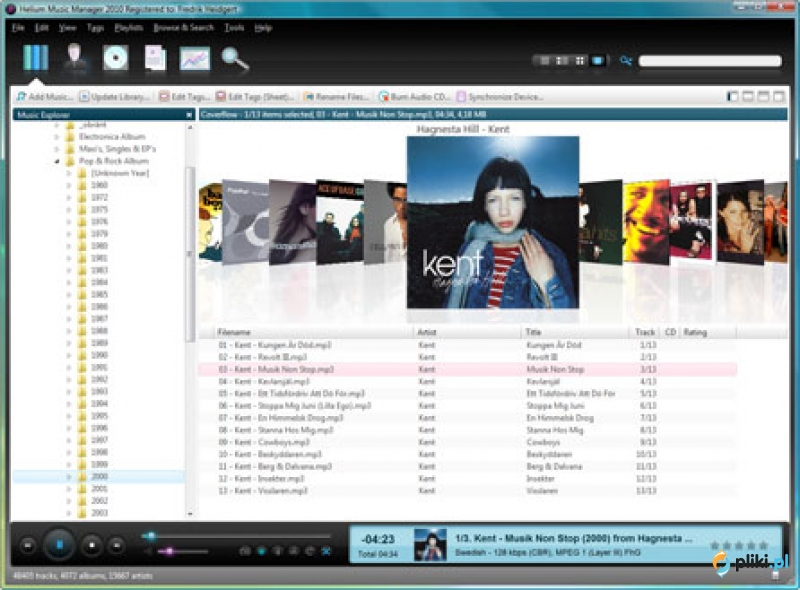
Task: Toggle the third panel layout icon at toolbar right
Action: [x=763, y=96]
